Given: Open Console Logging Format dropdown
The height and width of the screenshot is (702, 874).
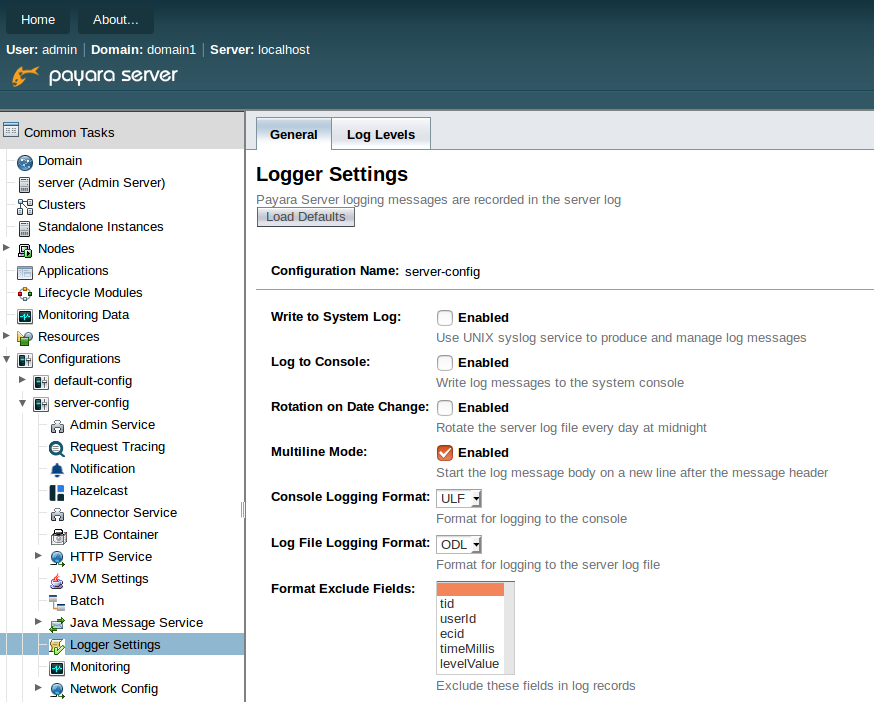Looking at the screenshot, I should tap(459, 498).
